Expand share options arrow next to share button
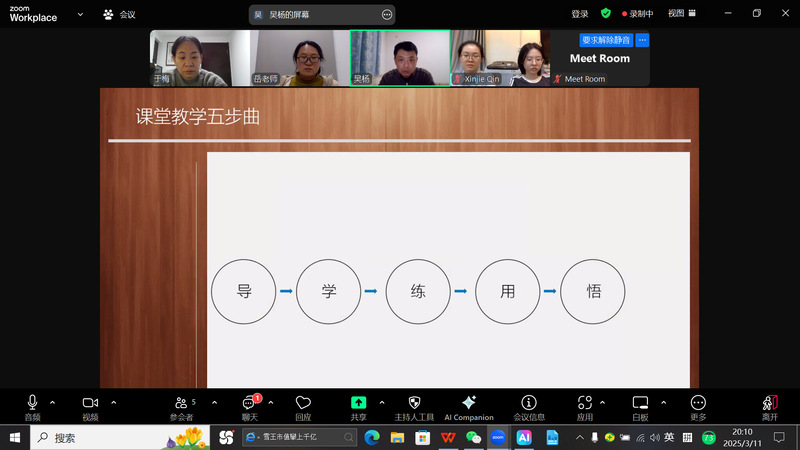 (382, 402)
